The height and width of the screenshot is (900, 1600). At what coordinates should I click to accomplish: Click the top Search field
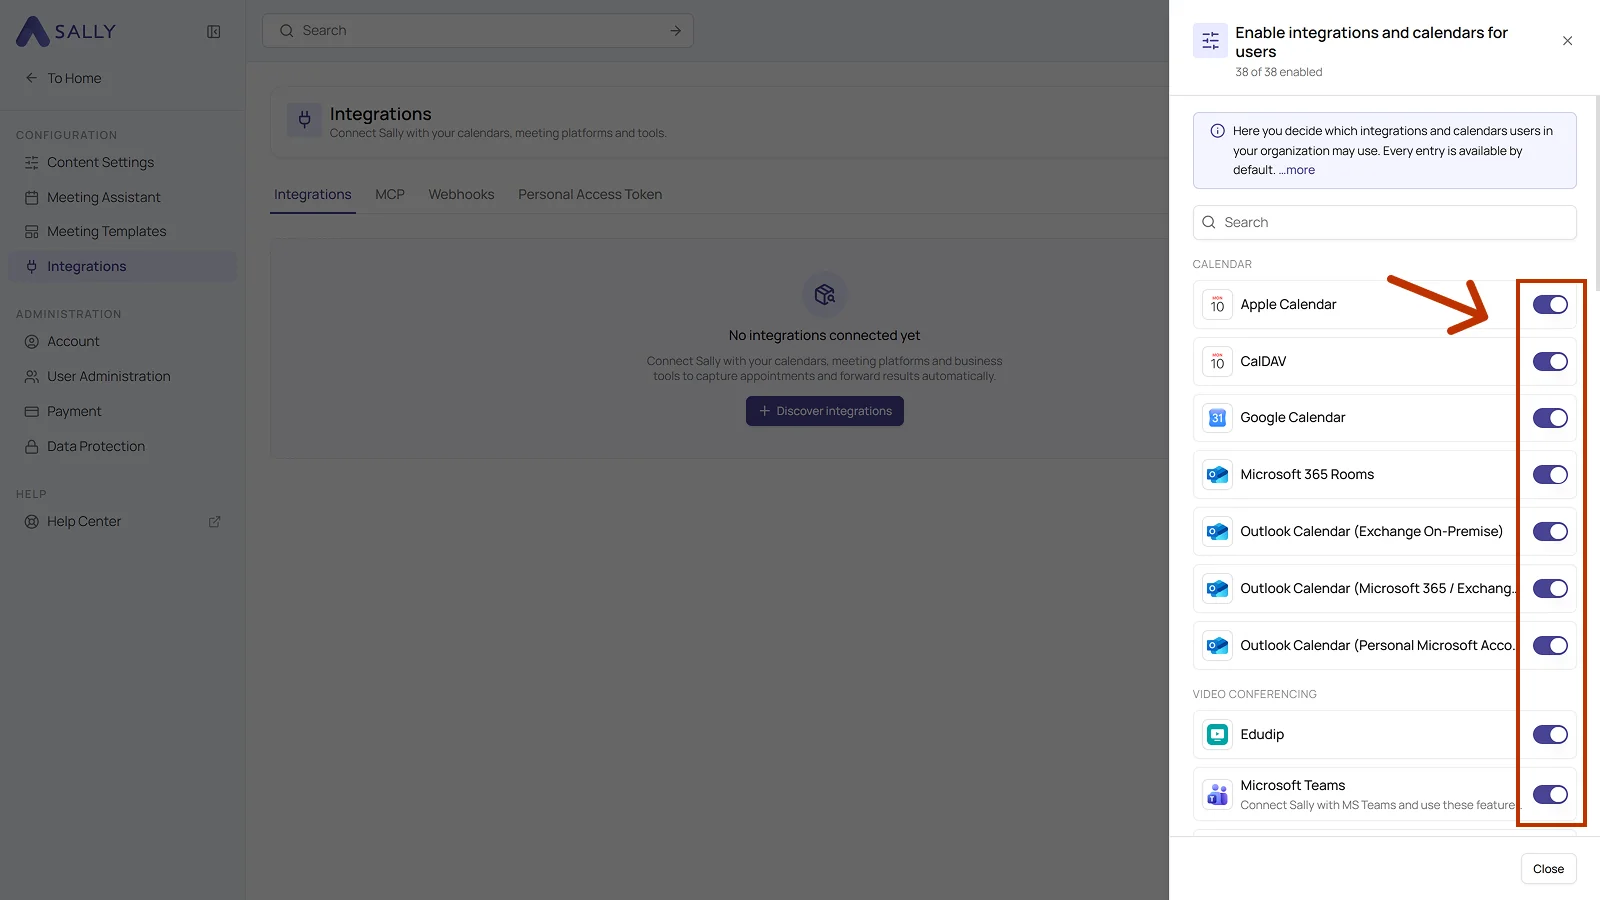pos(478,30)
